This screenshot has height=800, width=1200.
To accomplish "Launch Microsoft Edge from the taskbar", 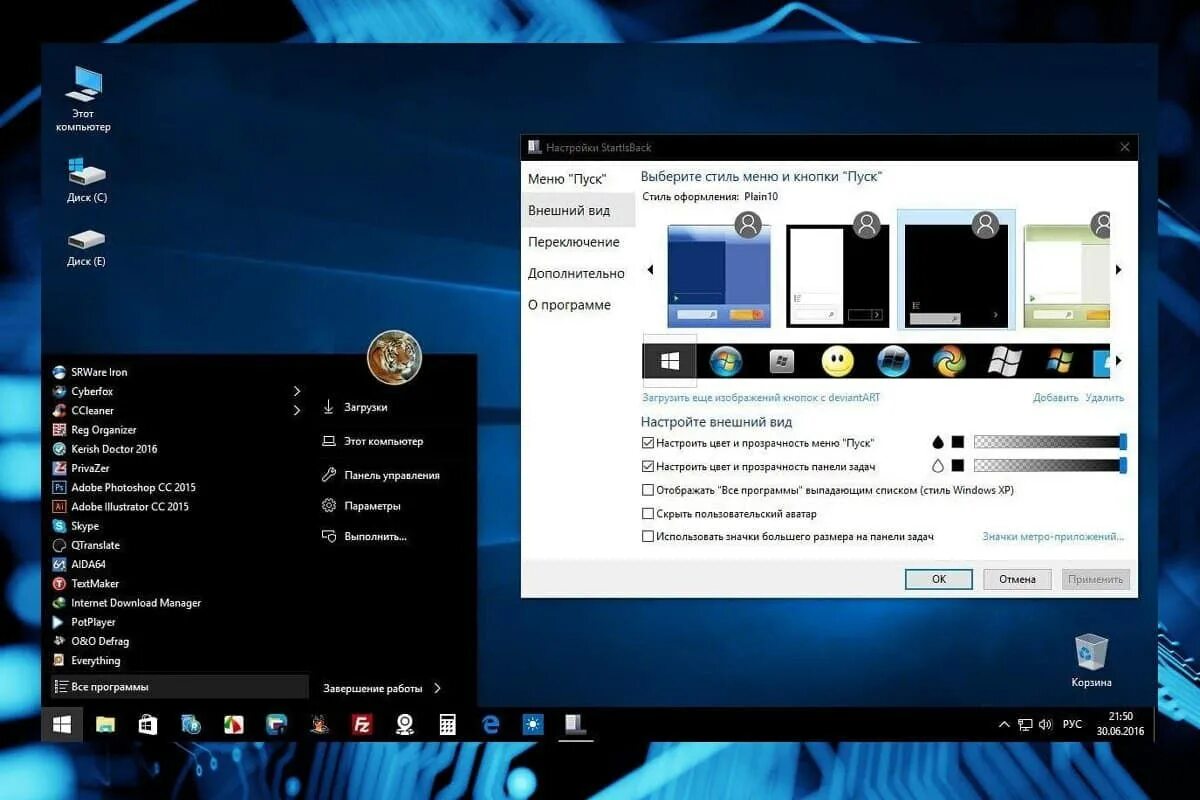I will tap(490, 725).
